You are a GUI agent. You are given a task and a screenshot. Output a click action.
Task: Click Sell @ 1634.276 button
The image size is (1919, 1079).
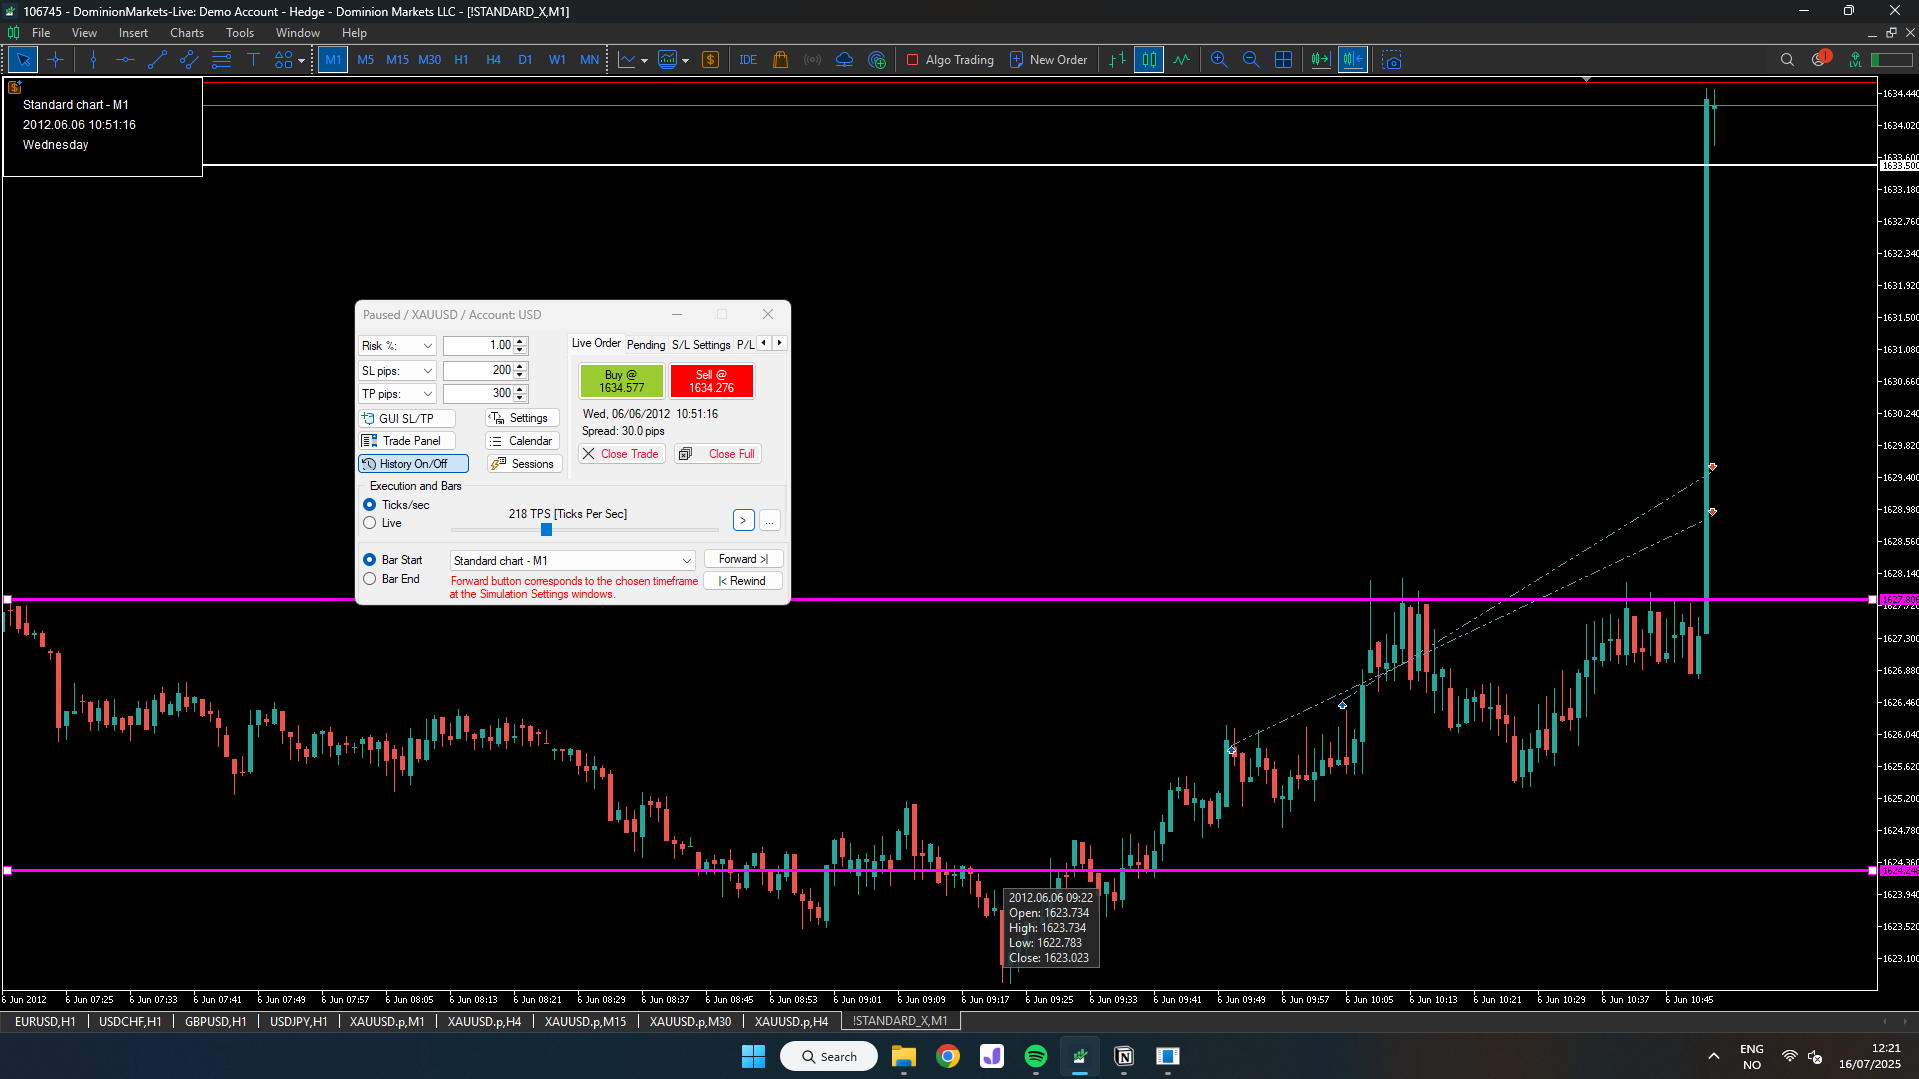(711, 381)
